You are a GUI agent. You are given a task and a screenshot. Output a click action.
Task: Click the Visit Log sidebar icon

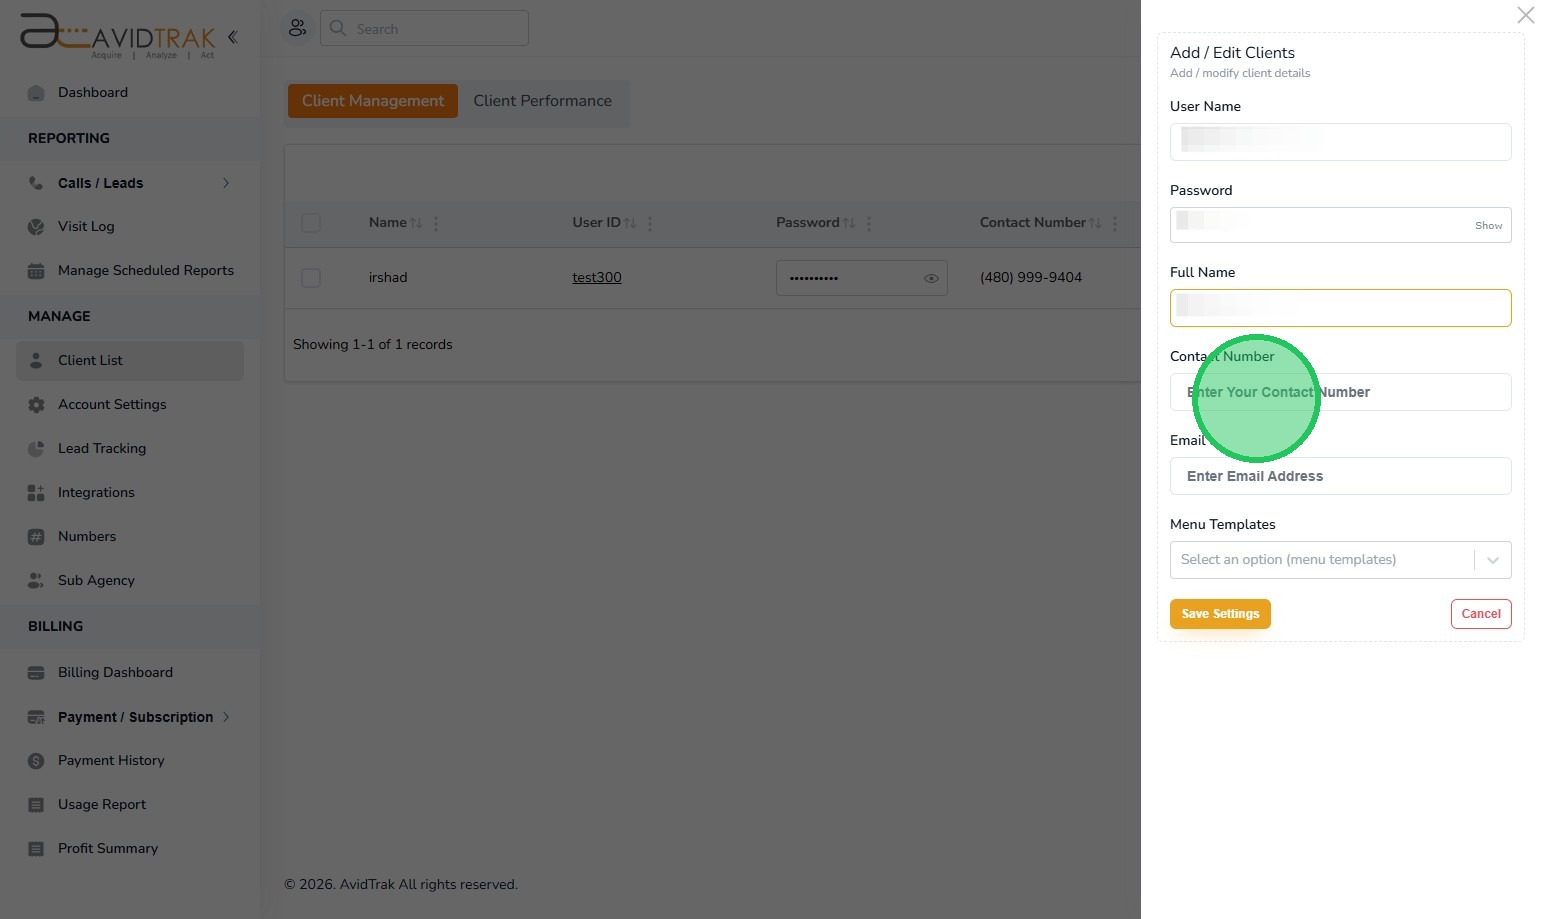point(36,227)
